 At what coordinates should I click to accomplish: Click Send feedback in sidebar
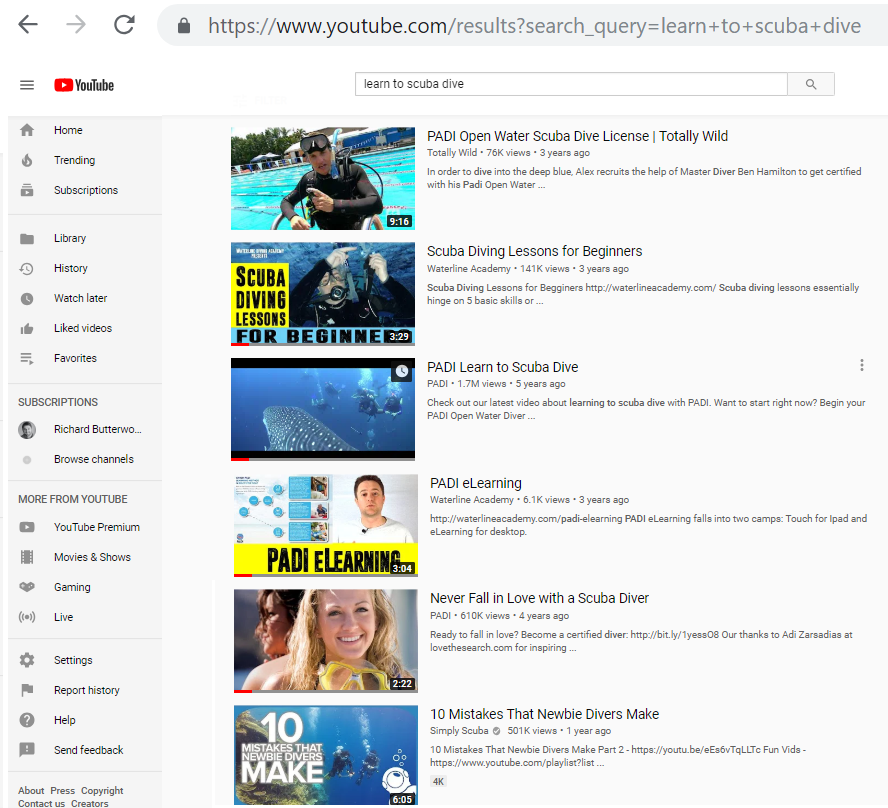[88, 750]
